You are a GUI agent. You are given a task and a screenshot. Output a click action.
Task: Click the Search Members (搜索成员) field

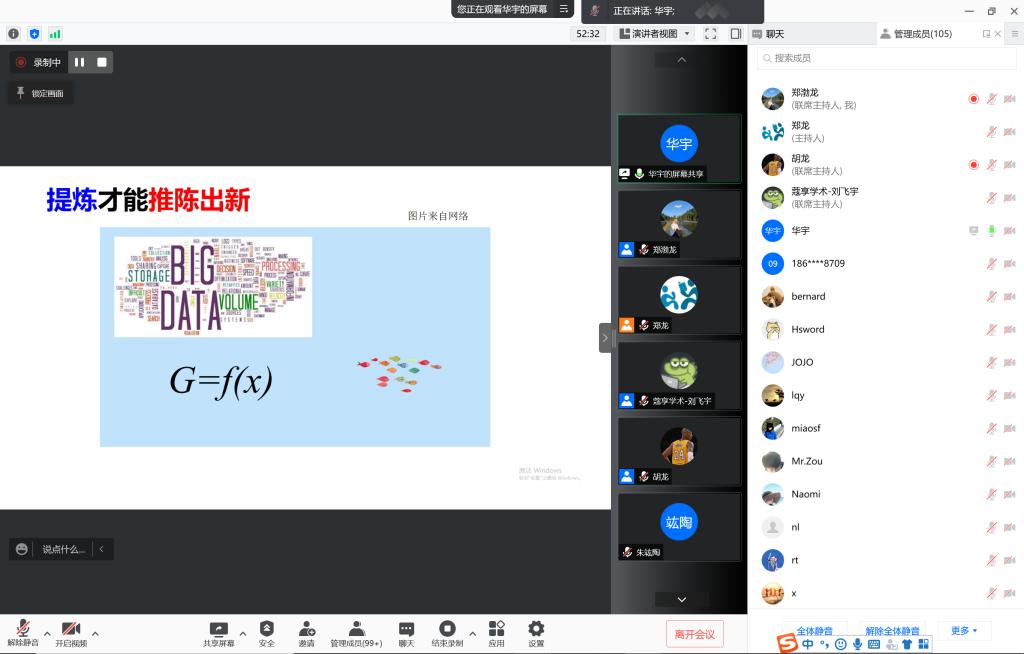tap(885, 58)
